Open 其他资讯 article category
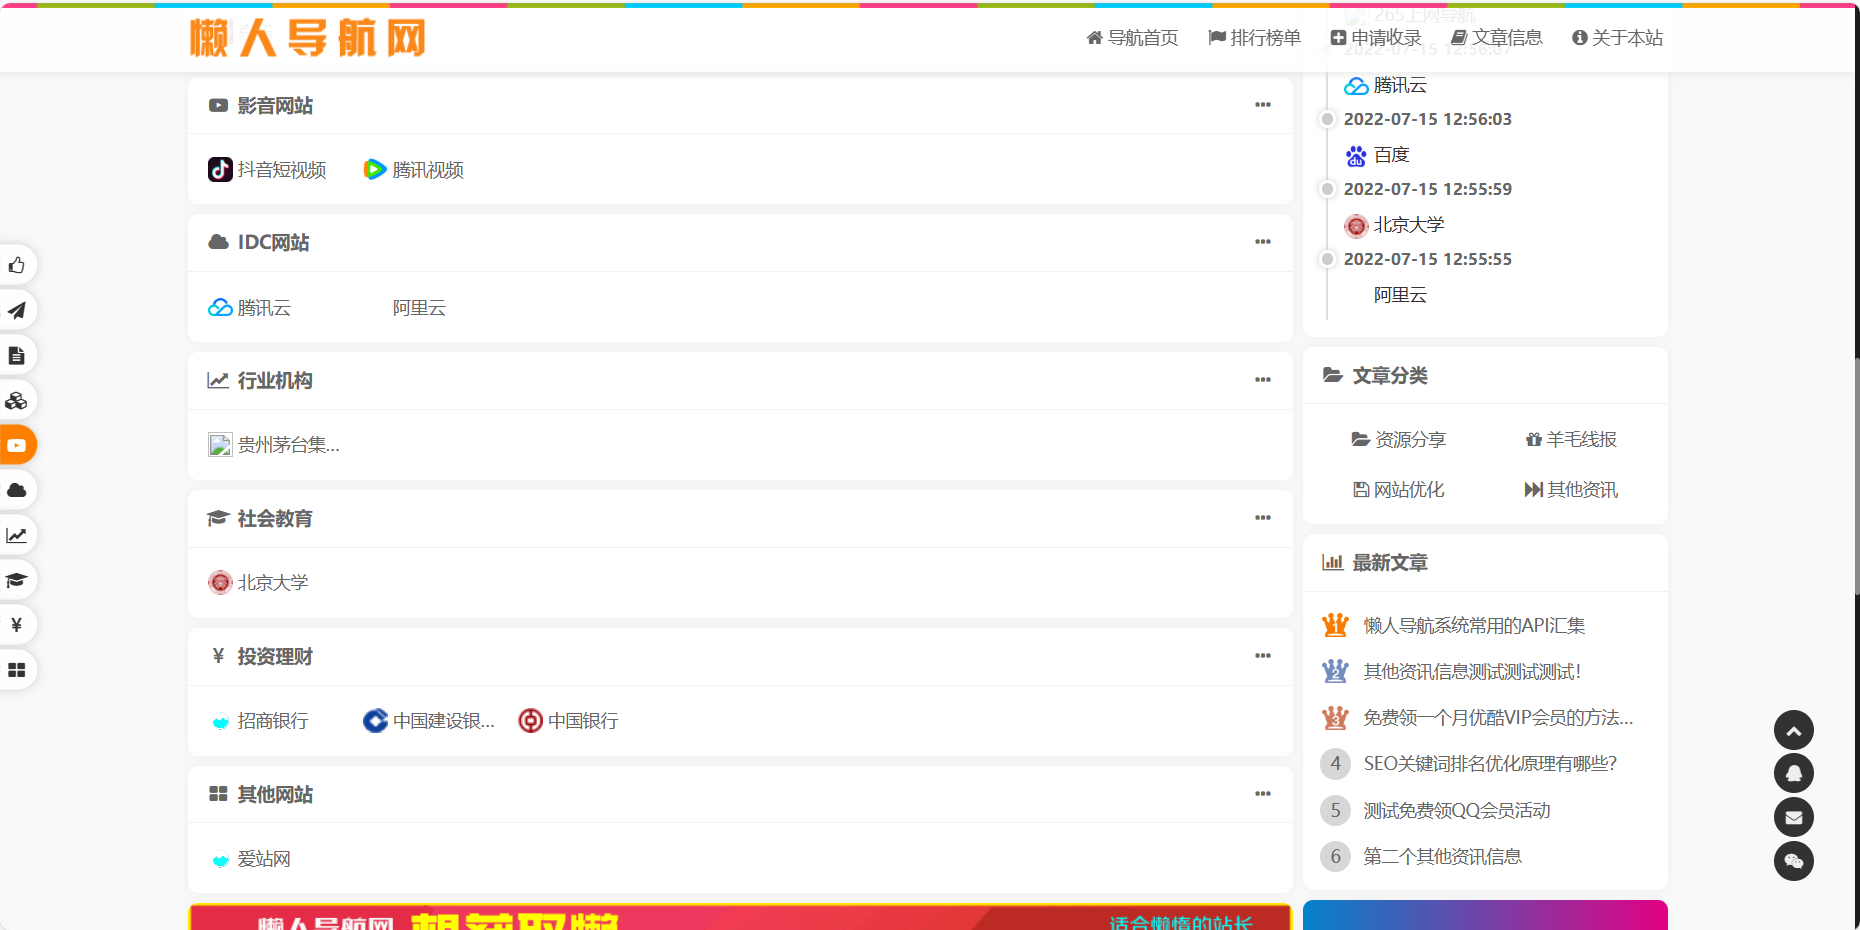 [1571, 490]
